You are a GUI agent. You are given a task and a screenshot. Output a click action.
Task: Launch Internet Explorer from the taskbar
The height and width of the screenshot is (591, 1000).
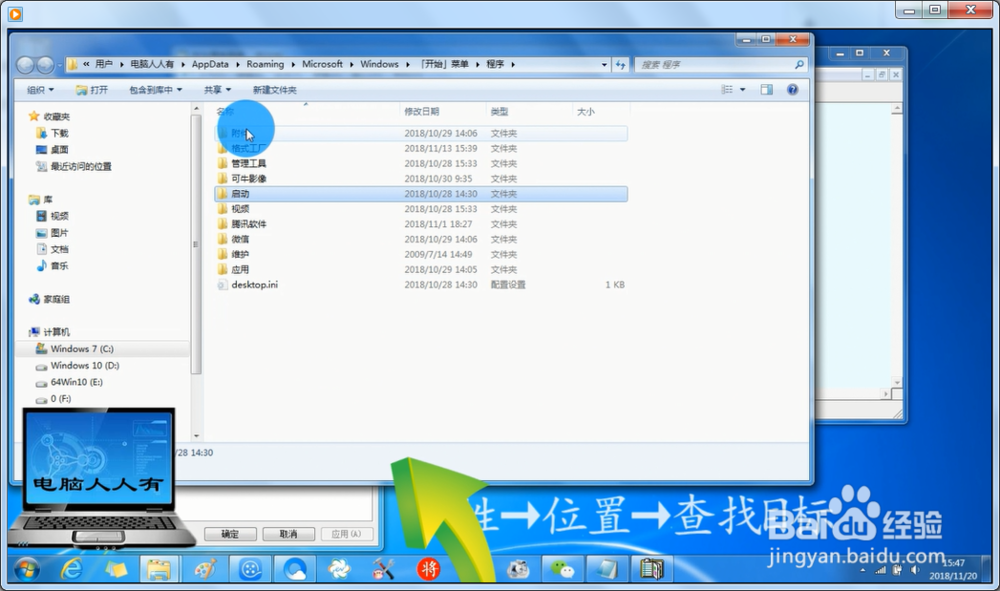[x=71, y=569]
